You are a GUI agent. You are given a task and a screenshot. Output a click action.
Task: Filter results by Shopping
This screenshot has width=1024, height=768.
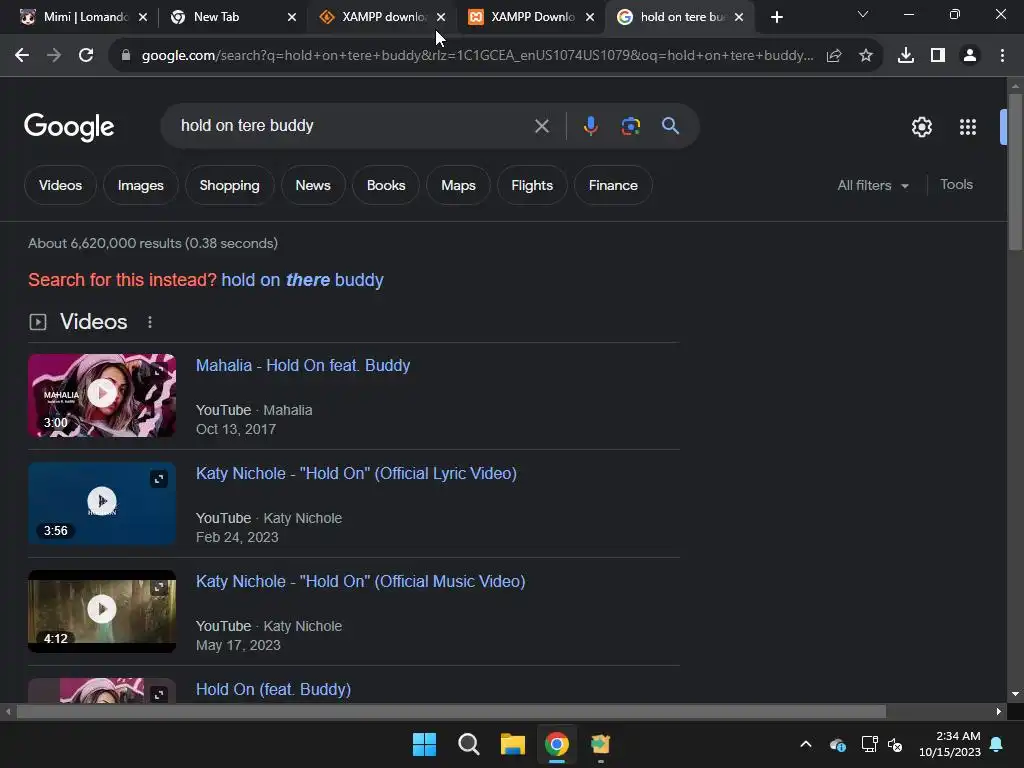point(229,185)
